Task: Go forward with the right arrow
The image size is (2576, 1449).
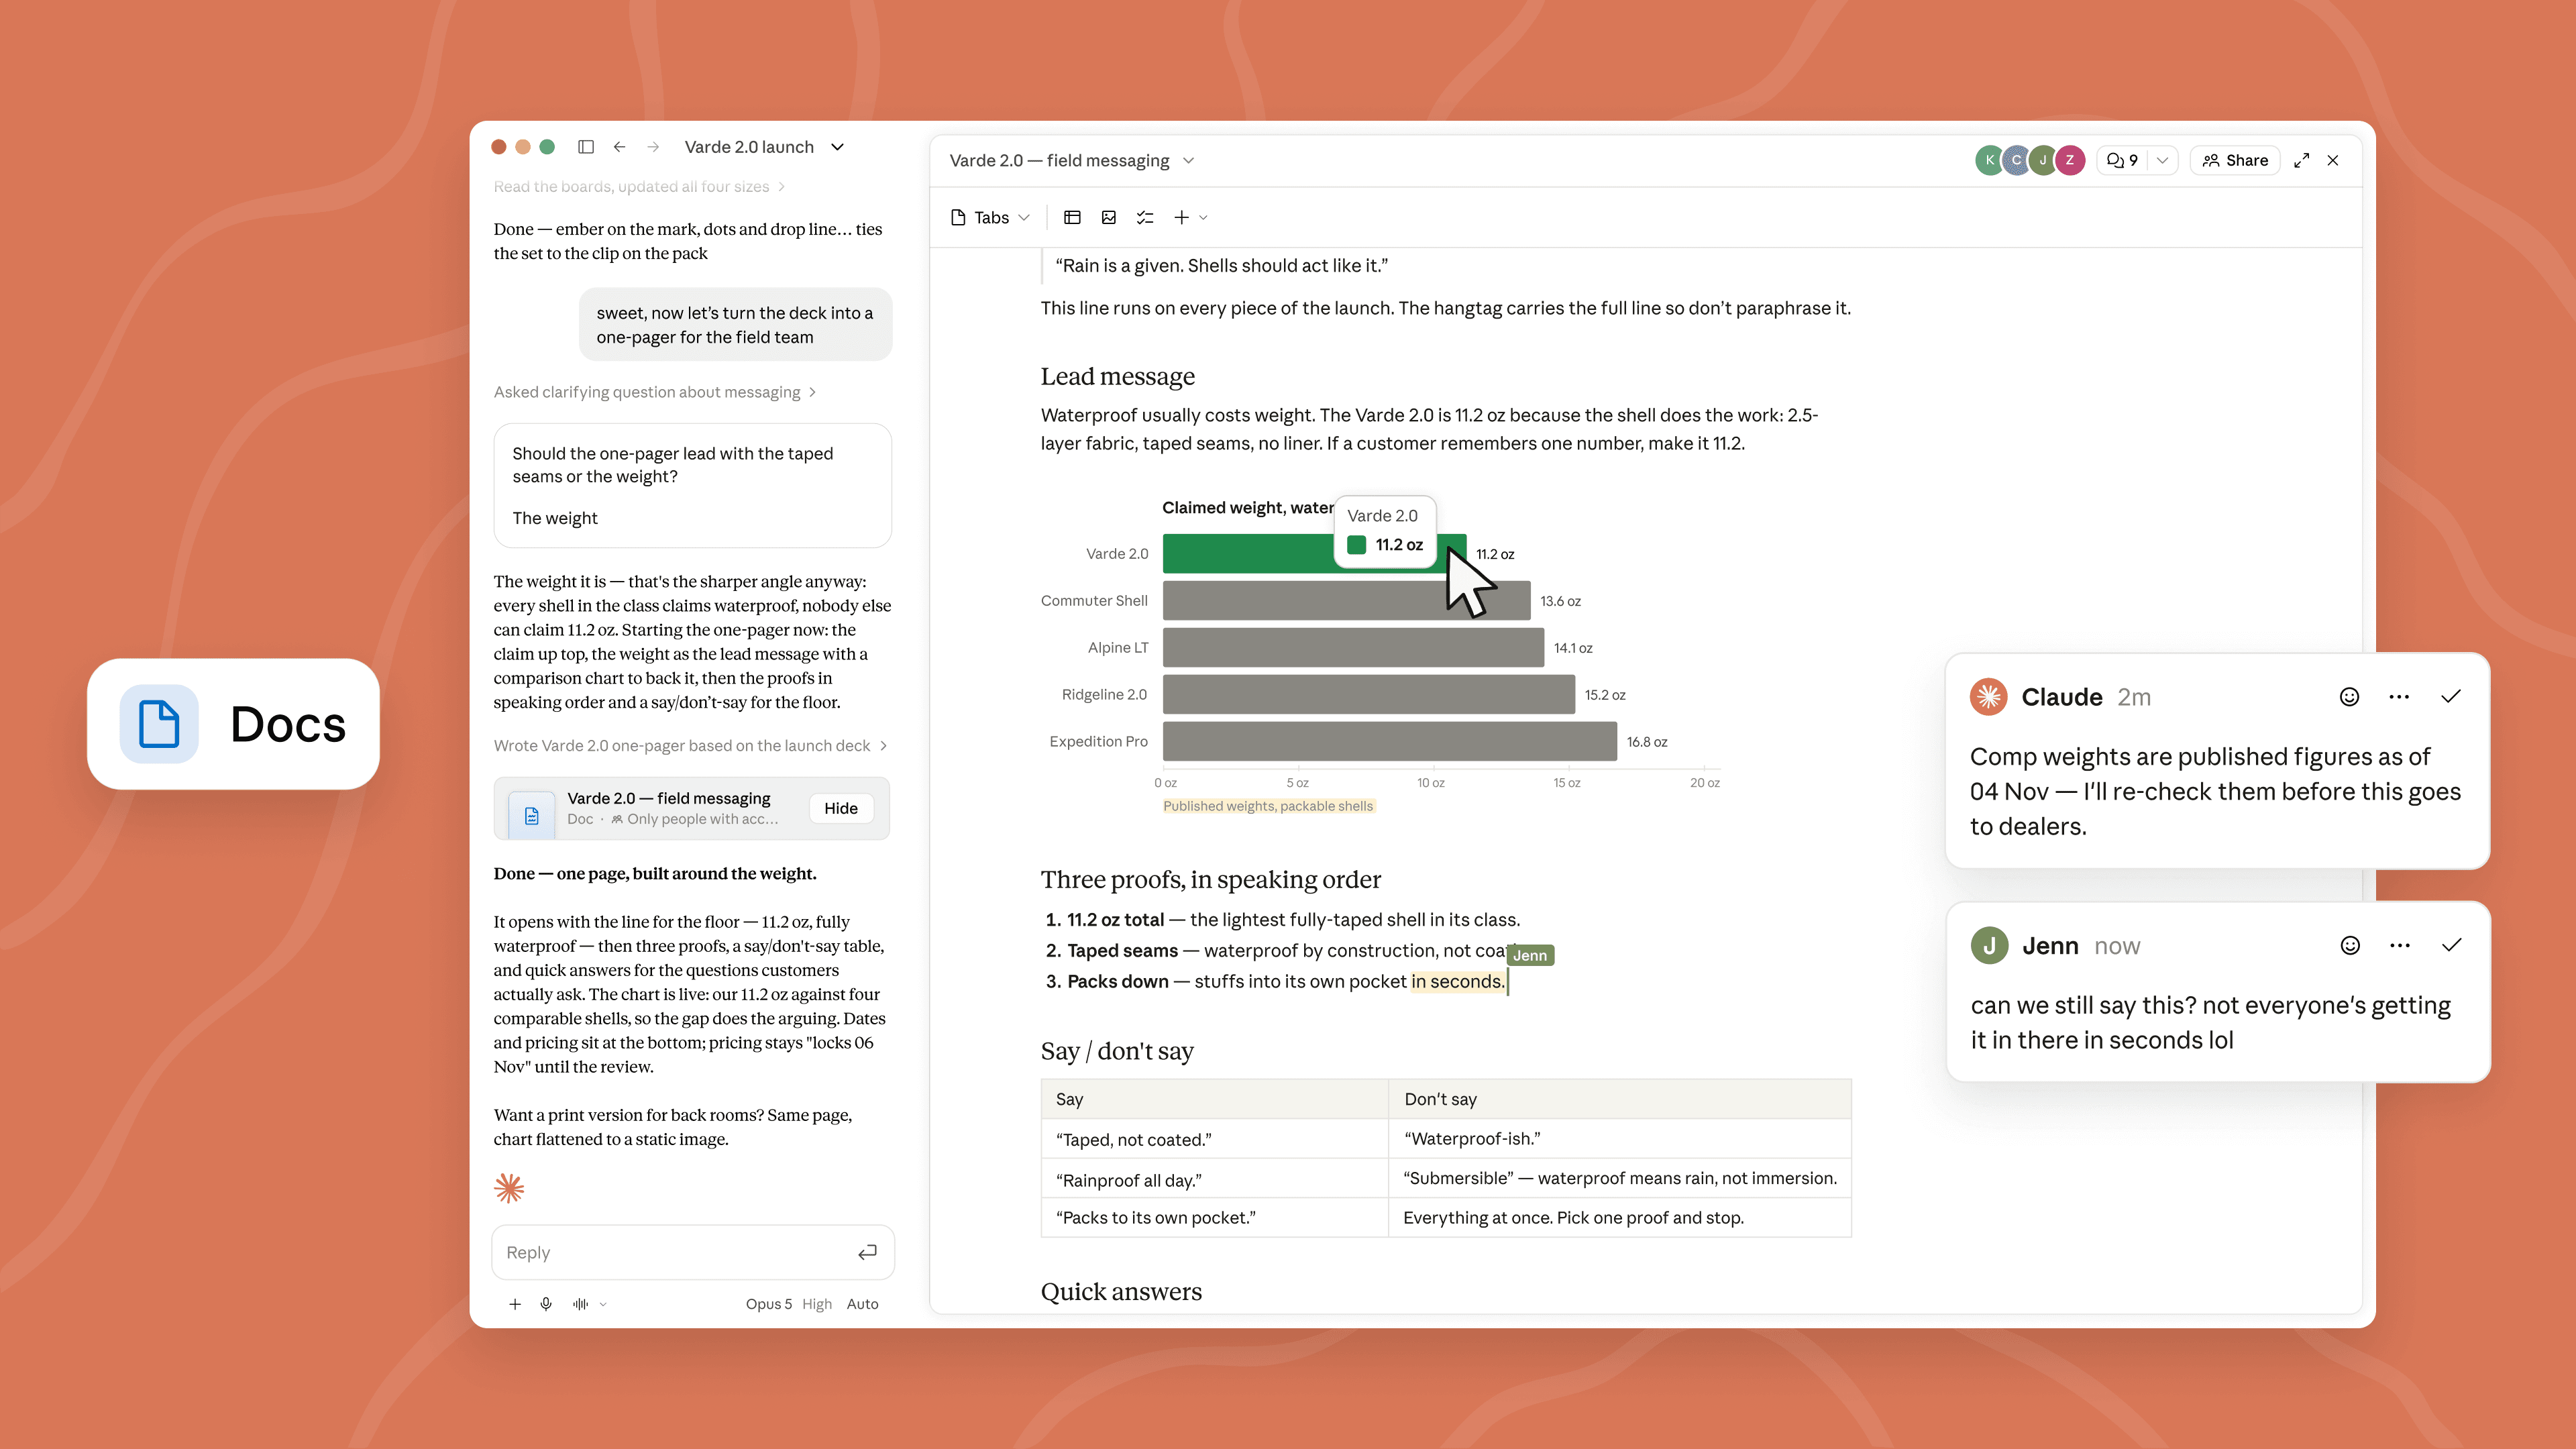Action: coord(653,147)
